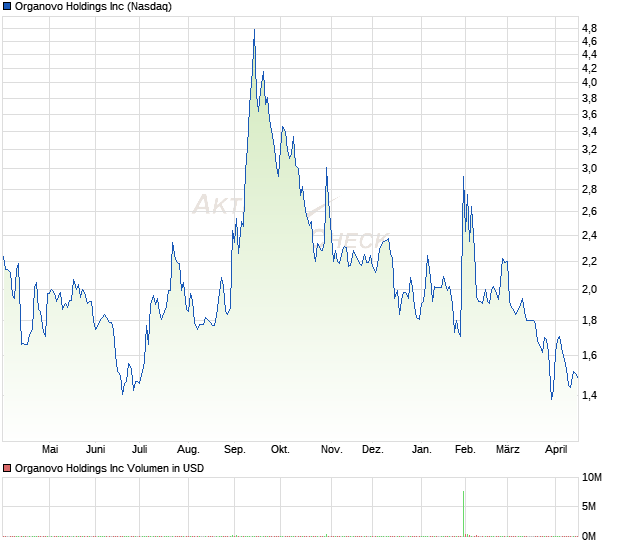Click the 4,6 price axis value
The height and width of the screenshot is (546, 620).
coord(589,41)
